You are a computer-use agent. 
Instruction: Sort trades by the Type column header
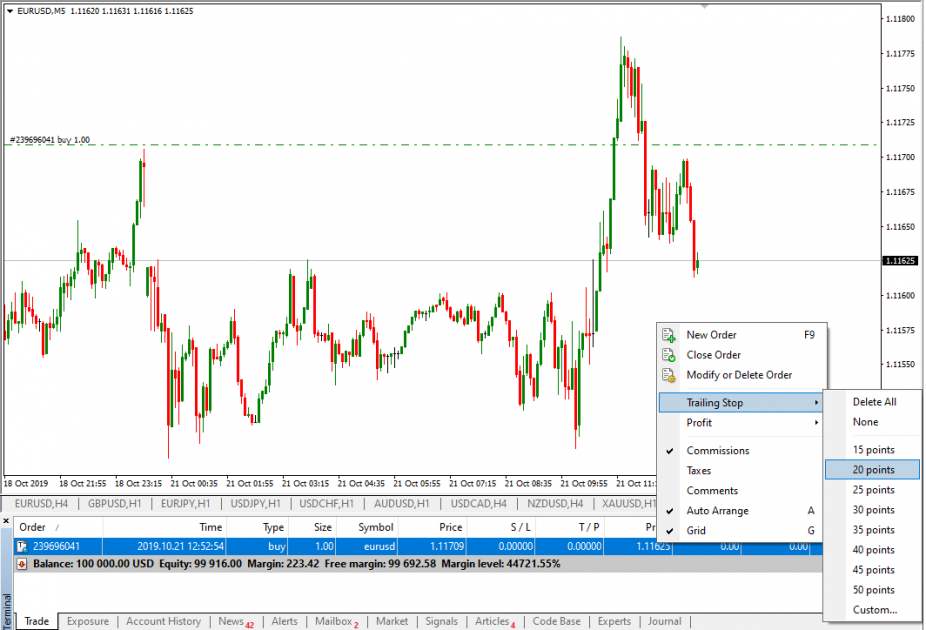pos(258,527)
